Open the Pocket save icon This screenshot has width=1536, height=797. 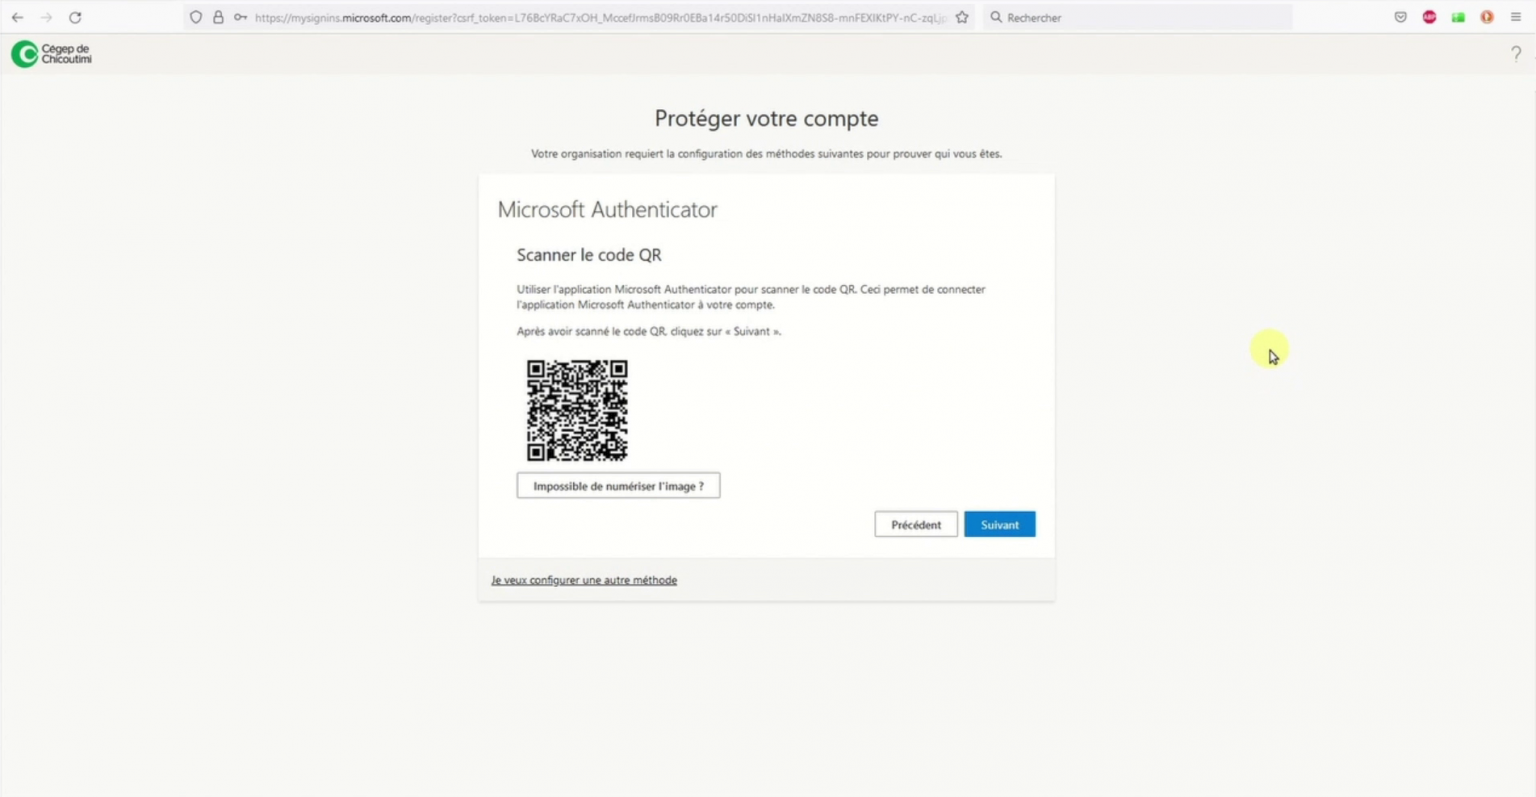pos(1400,17)
